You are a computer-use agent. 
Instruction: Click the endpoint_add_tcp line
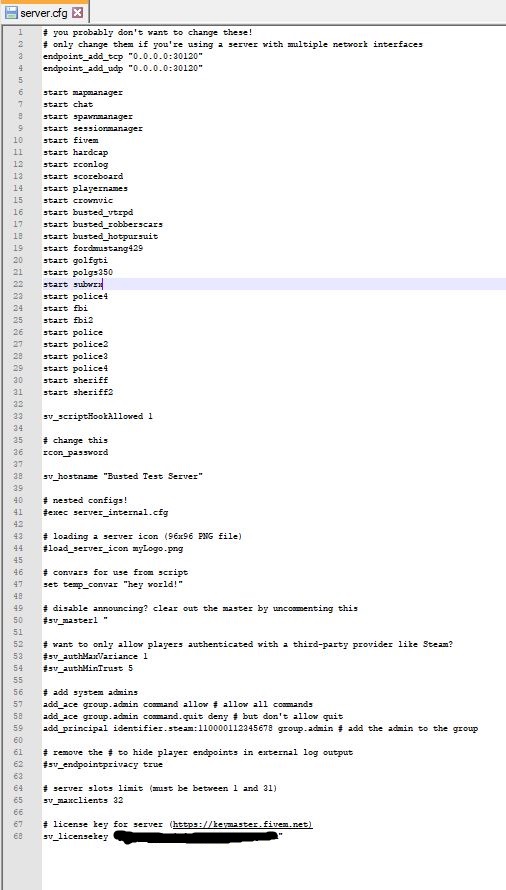pos(123,56)
